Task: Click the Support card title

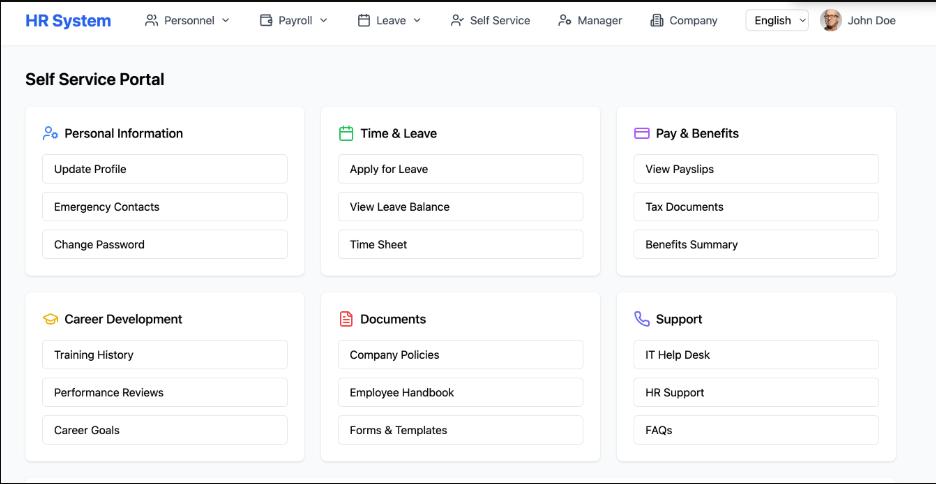Action: (679, 319)
